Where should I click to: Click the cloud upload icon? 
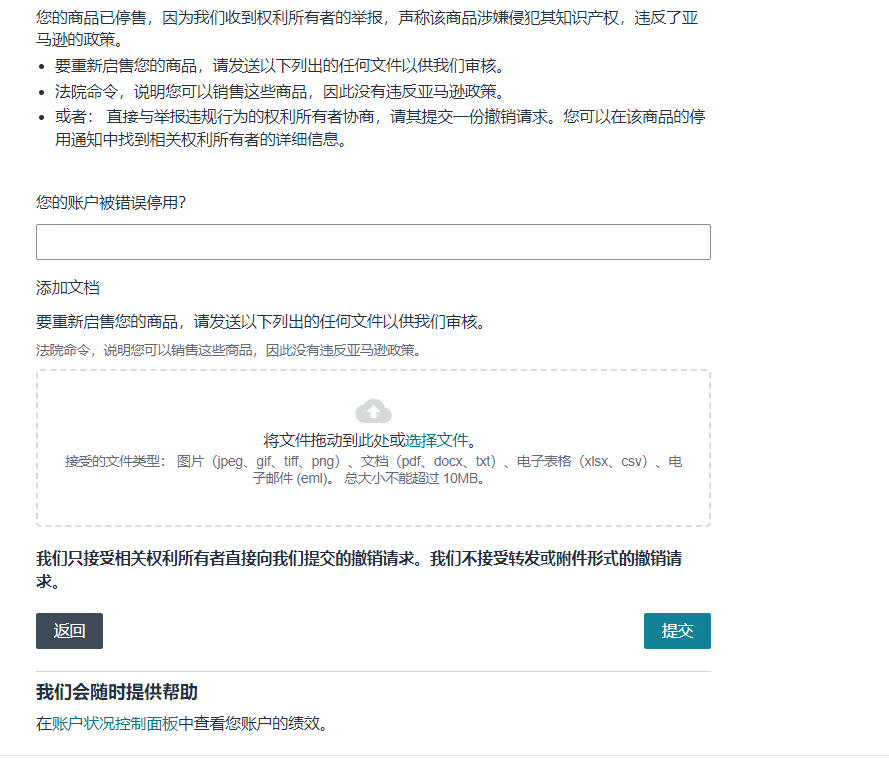(x=373, y=412)
